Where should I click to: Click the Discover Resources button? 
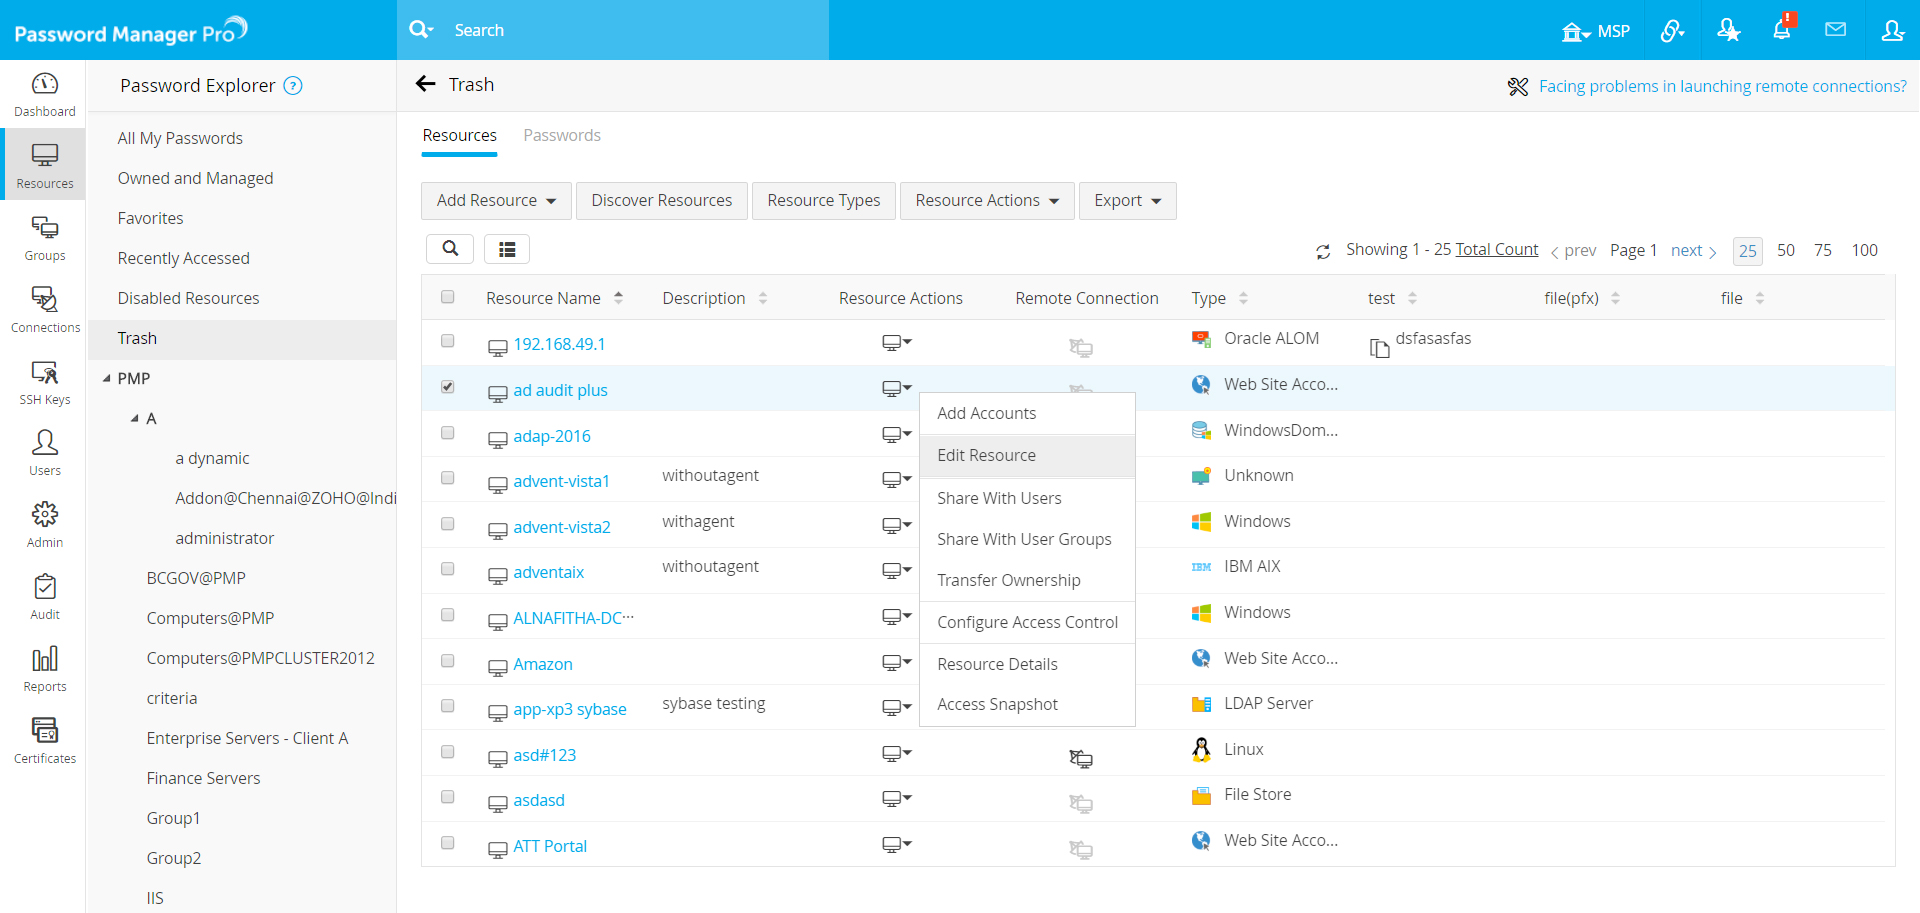click(661, 201)
